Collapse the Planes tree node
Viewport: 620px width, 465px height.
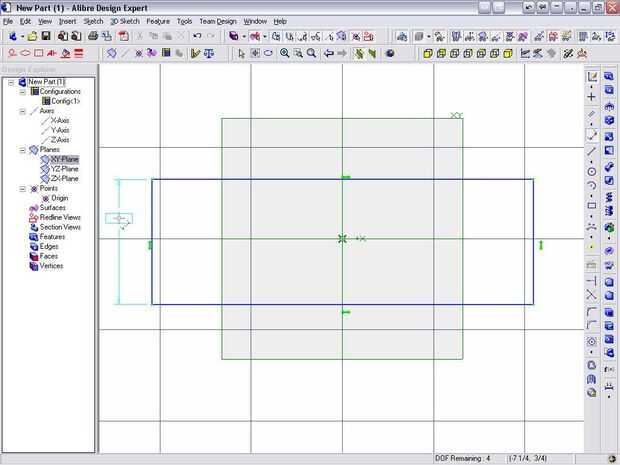23,150
